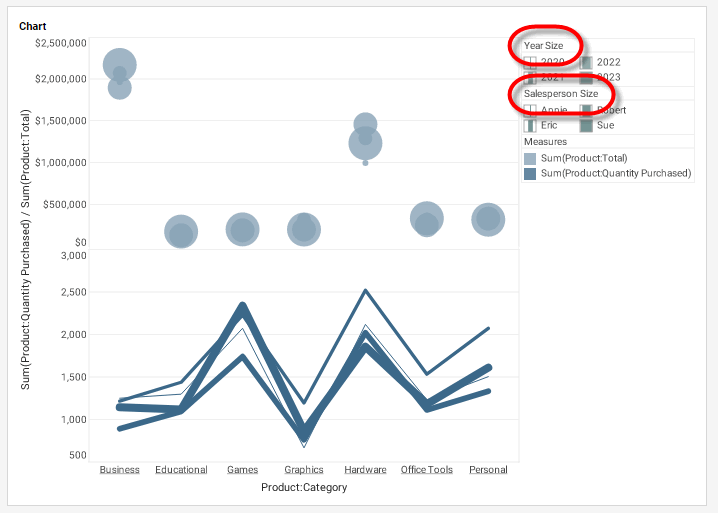Open the Business category axis link
This screenshot has width=718, height=513.
click(x=120, y=470)
